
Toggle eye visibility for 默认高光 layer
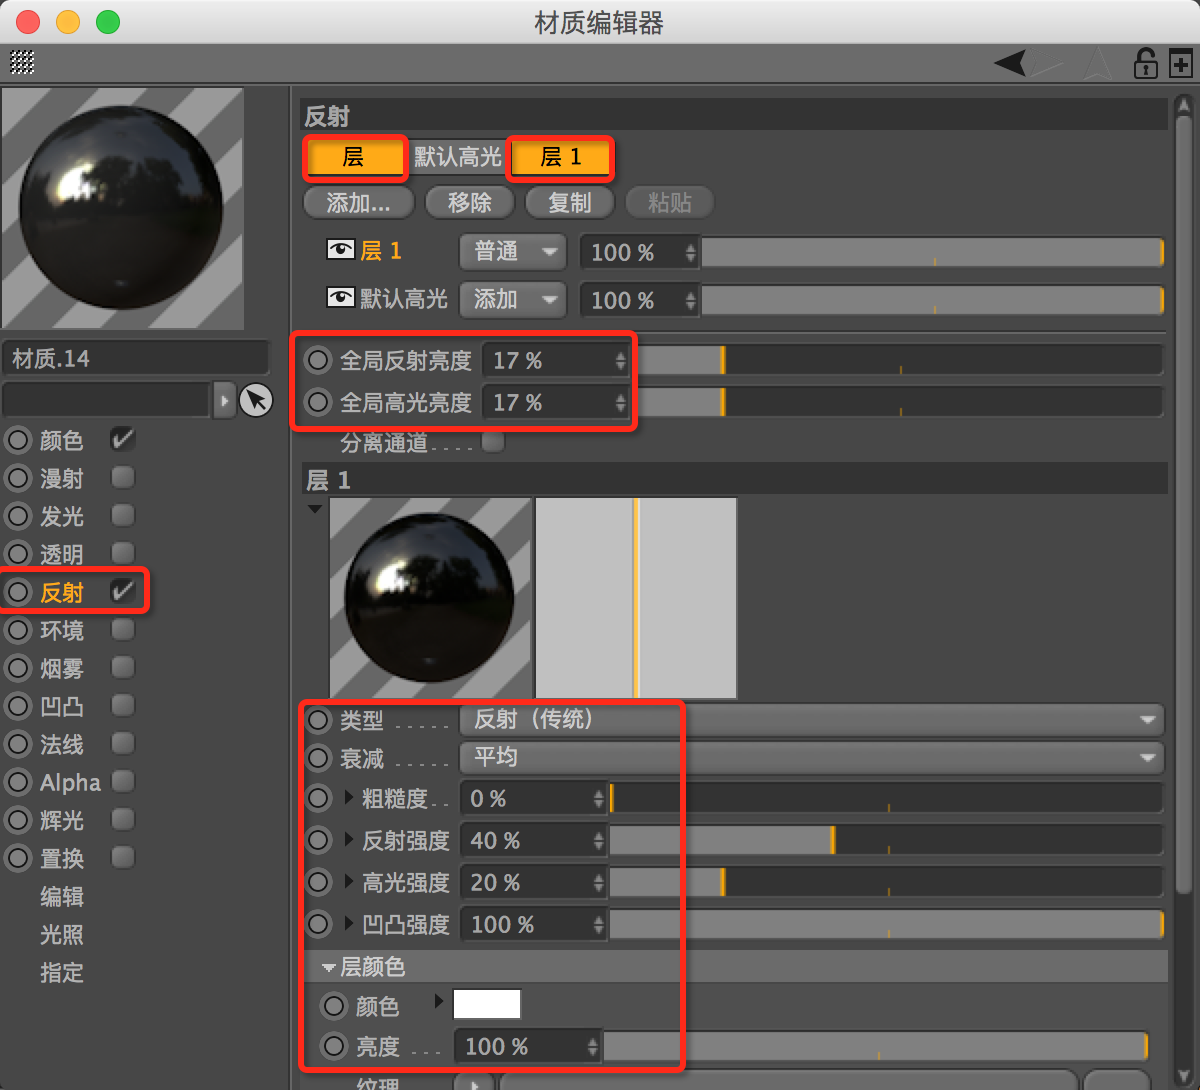click(x=341, y=297)
